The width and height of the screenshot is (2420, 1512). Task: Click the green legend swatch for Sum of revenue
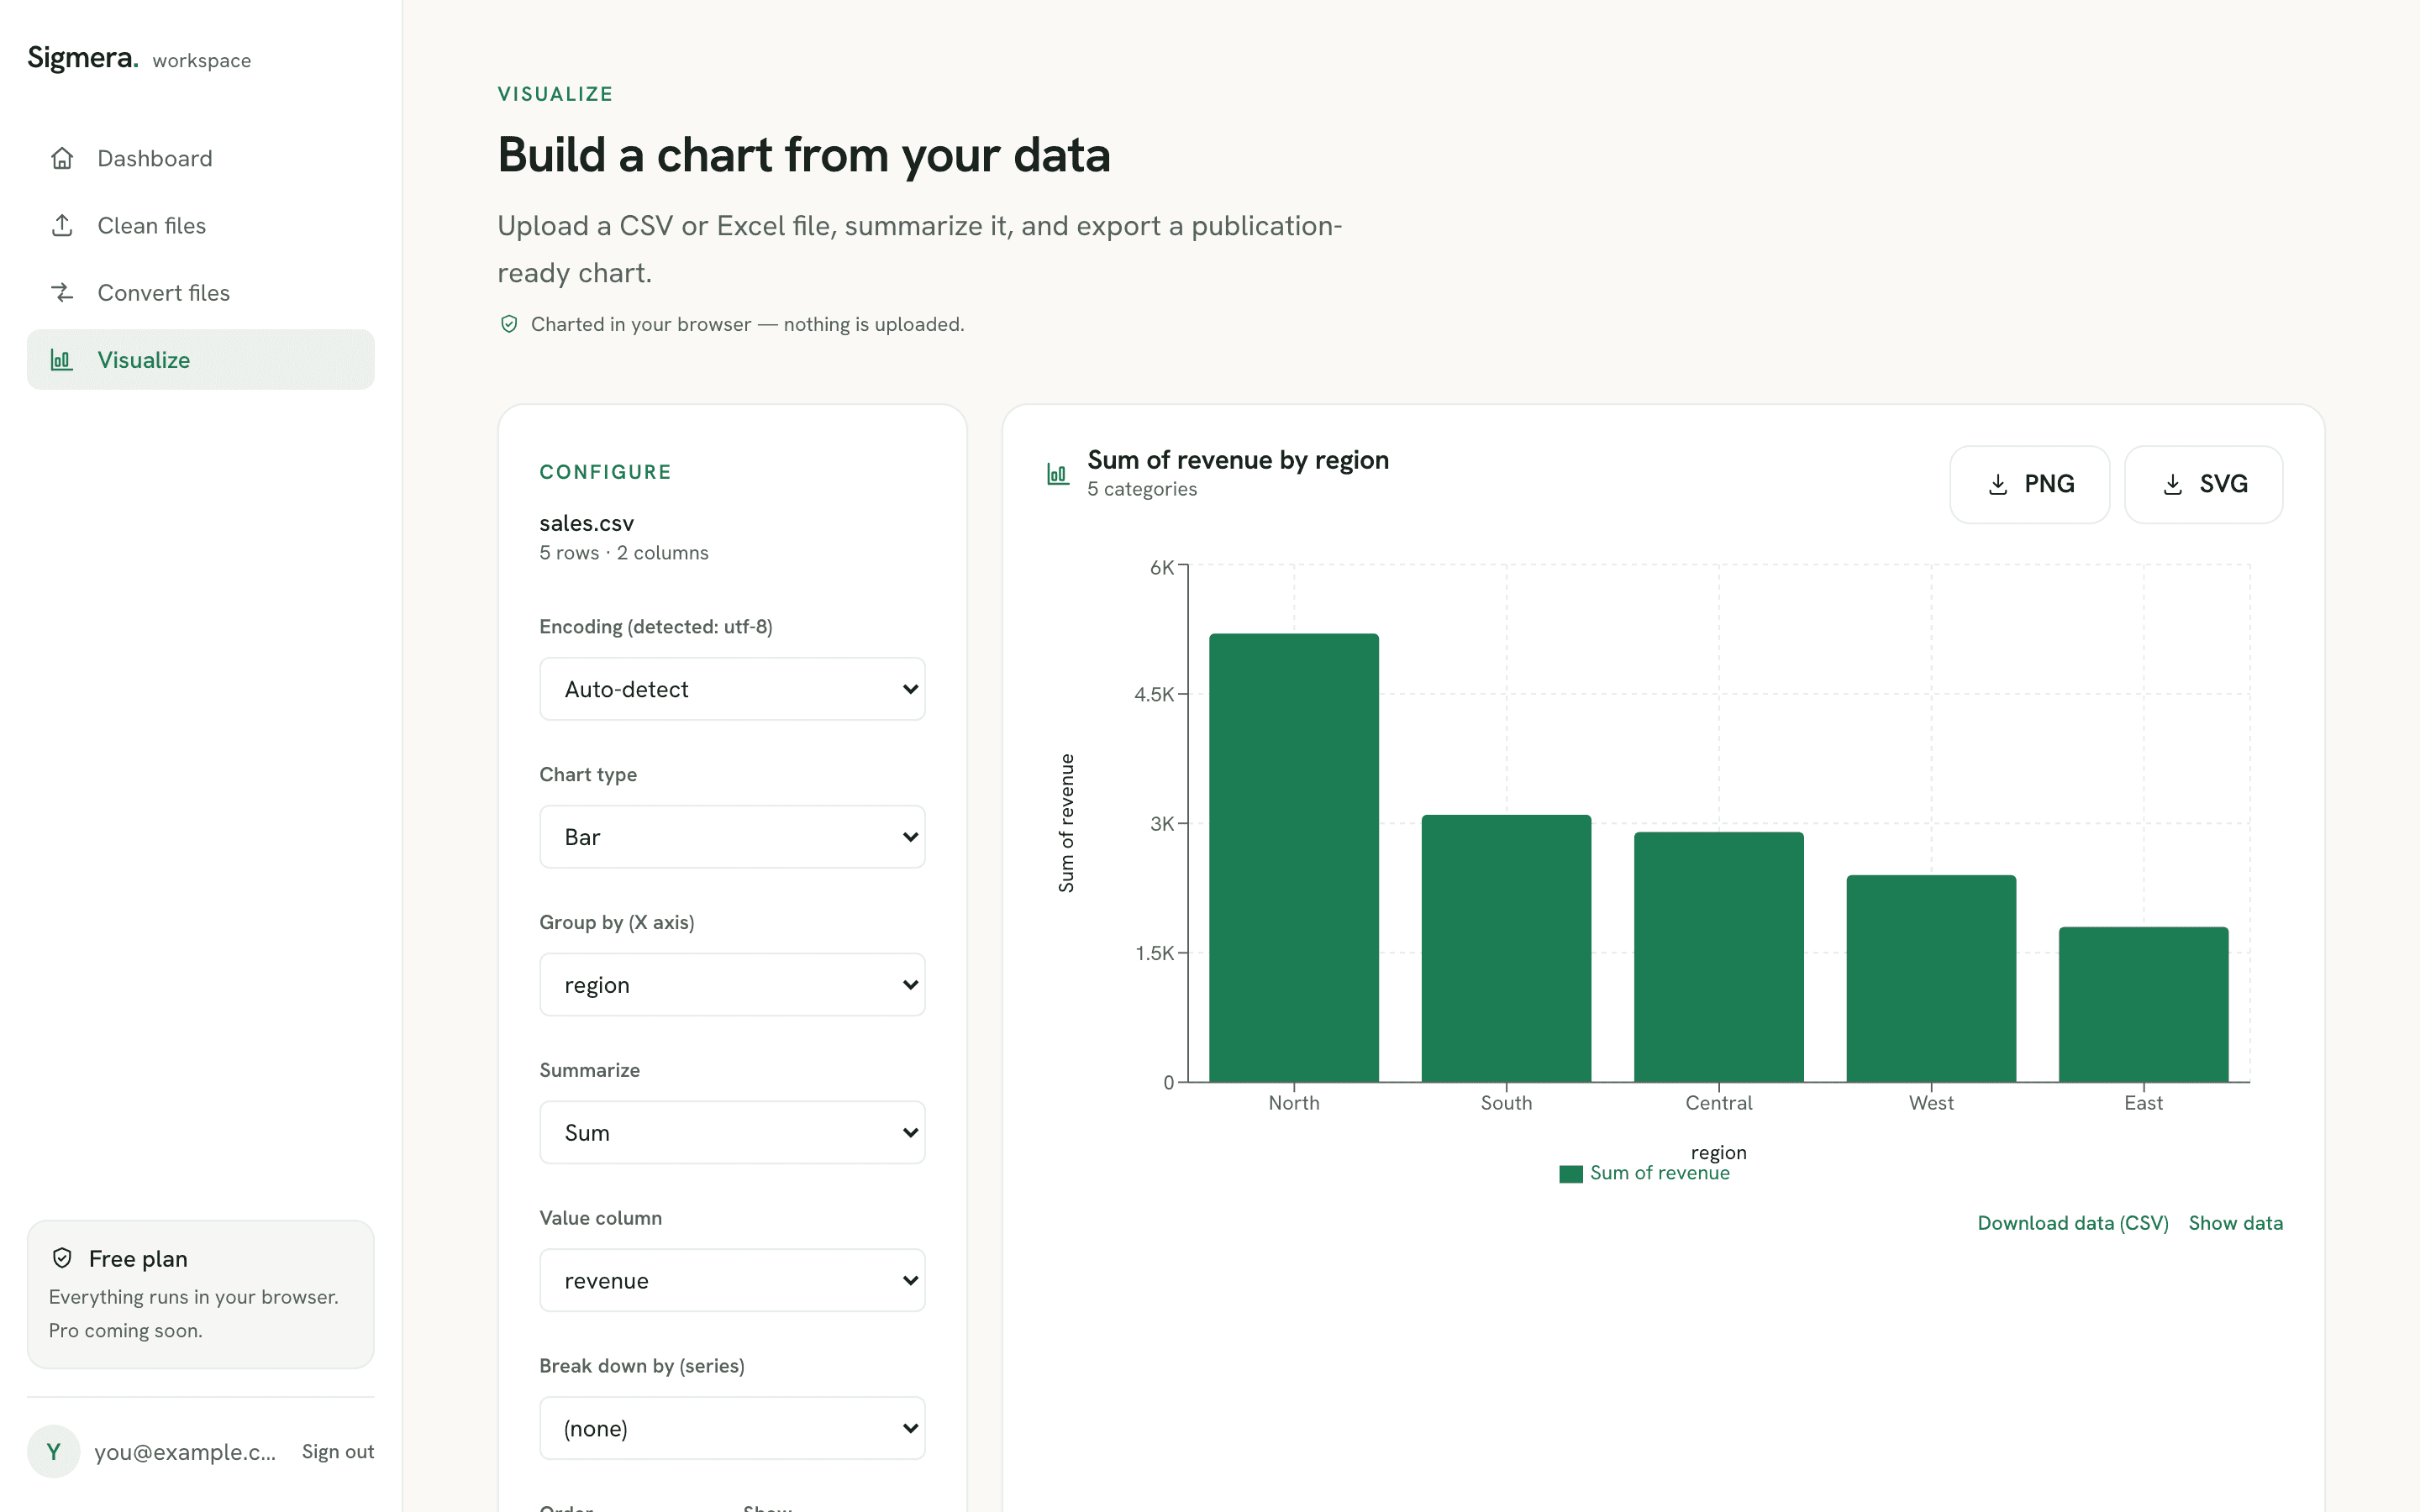pyautogui.click(x=1571, y=1174)
